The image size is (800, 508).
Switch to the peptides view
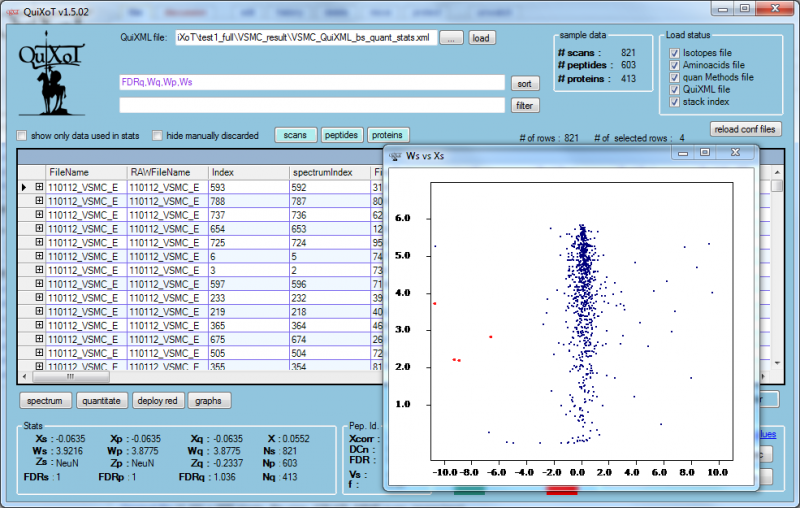(x=341, y=135)
